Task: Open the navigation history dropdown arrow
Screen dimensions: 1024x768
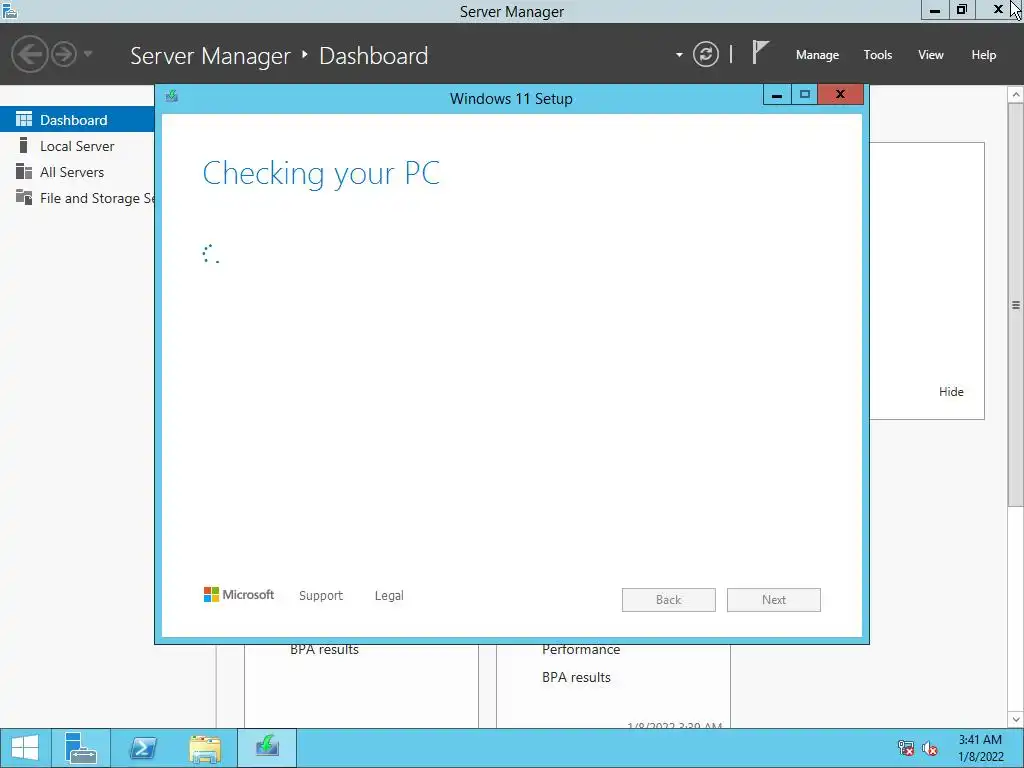Action: (88, 54)
